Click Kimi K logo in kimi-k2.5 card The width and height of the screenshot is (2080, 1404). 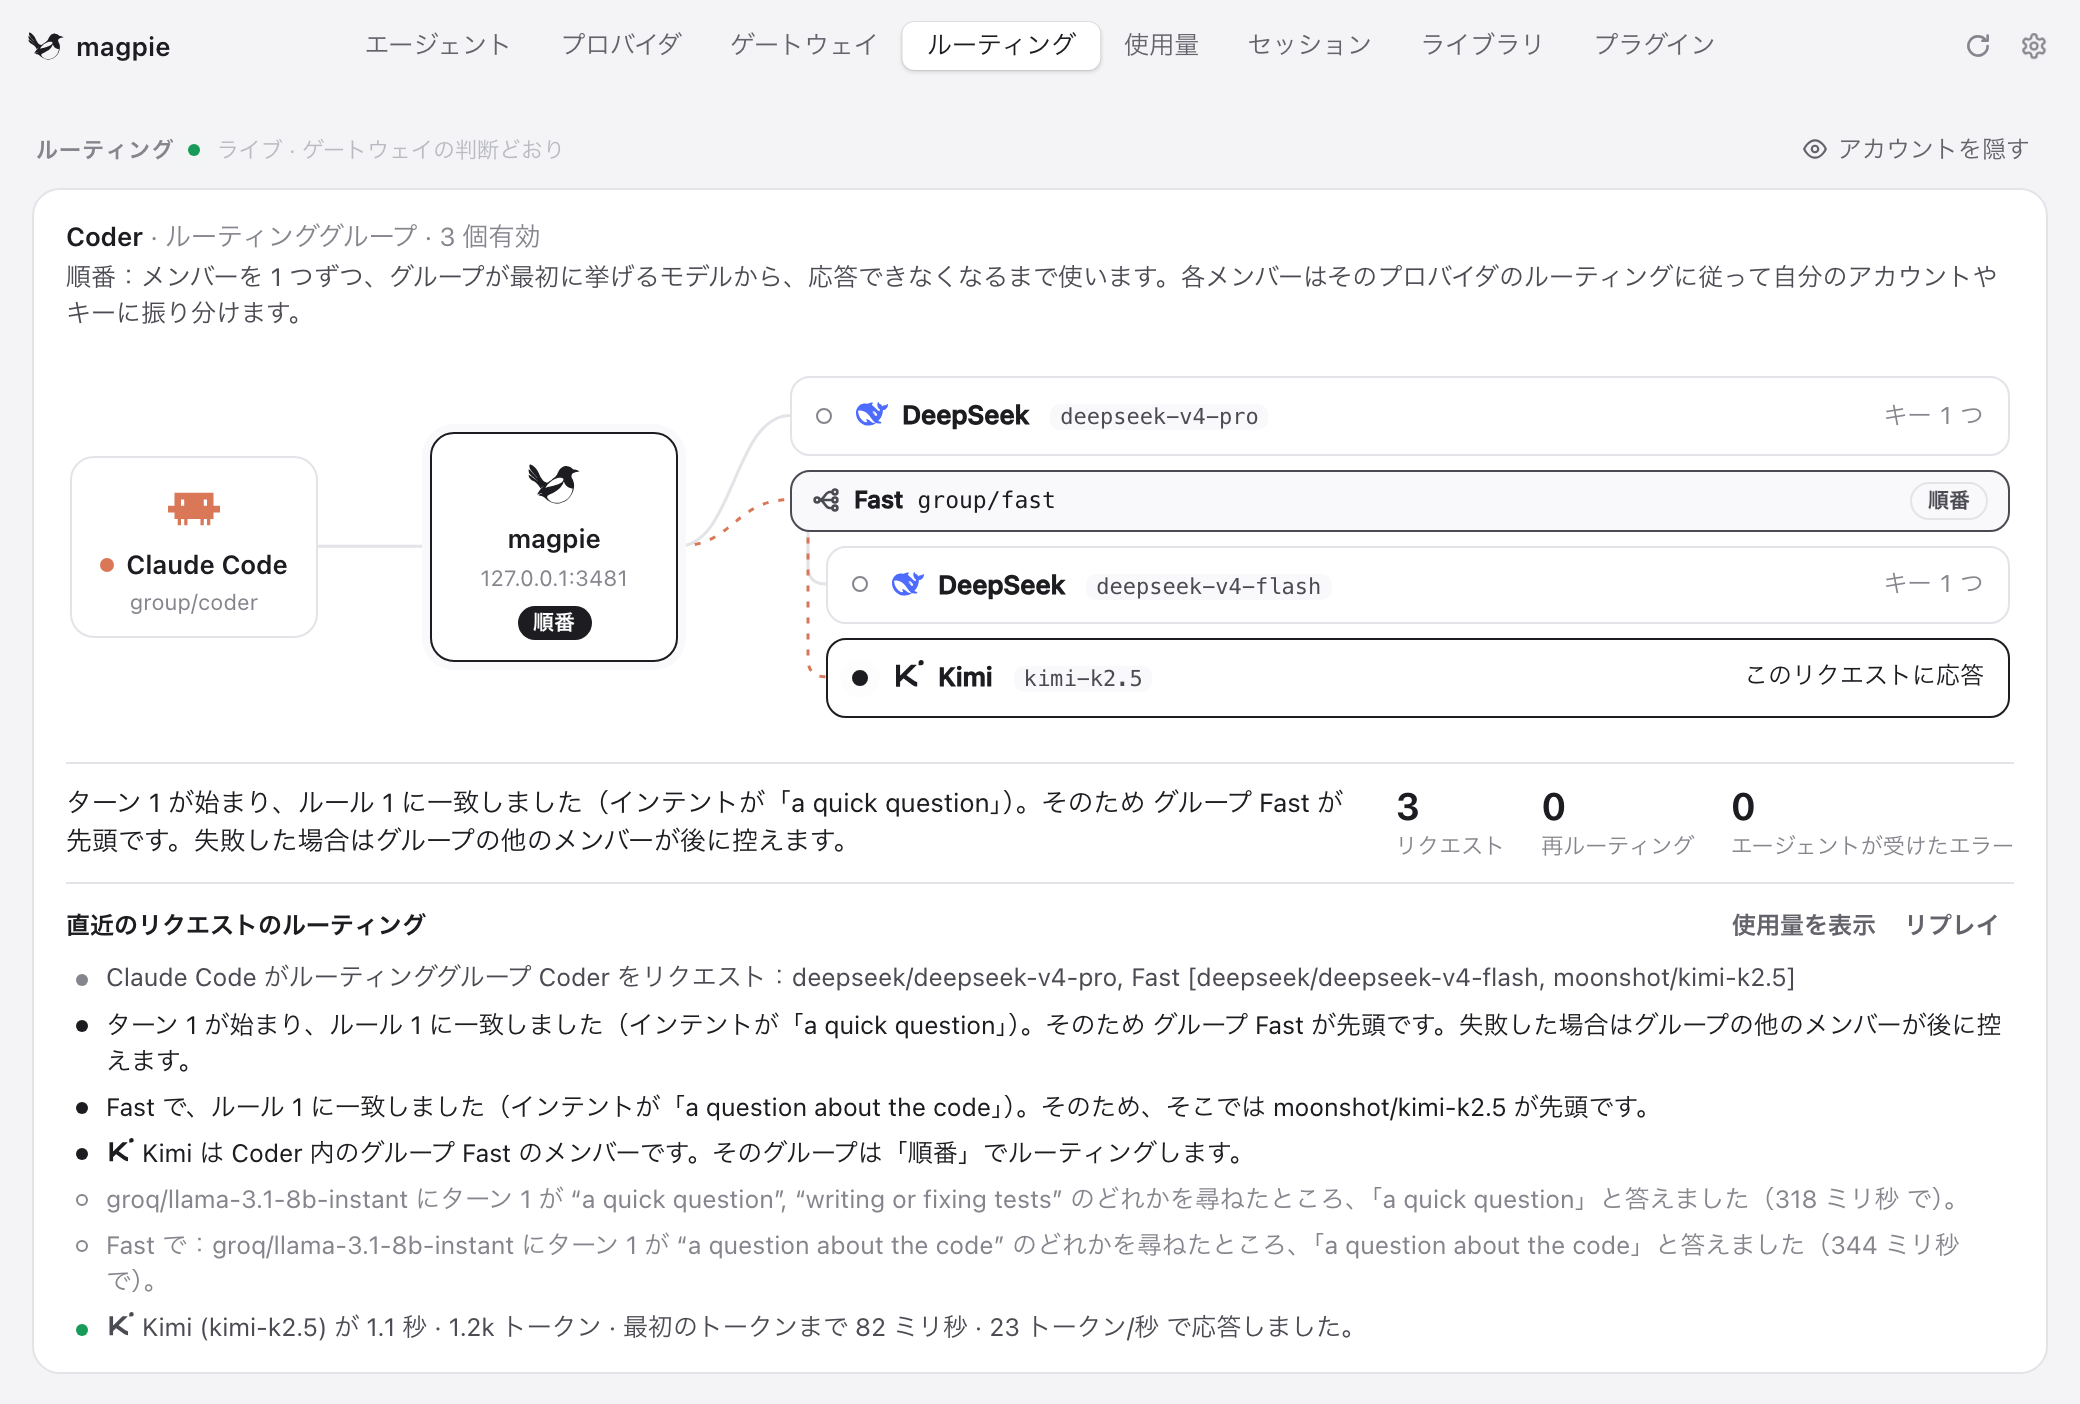[x=908, y=676]
